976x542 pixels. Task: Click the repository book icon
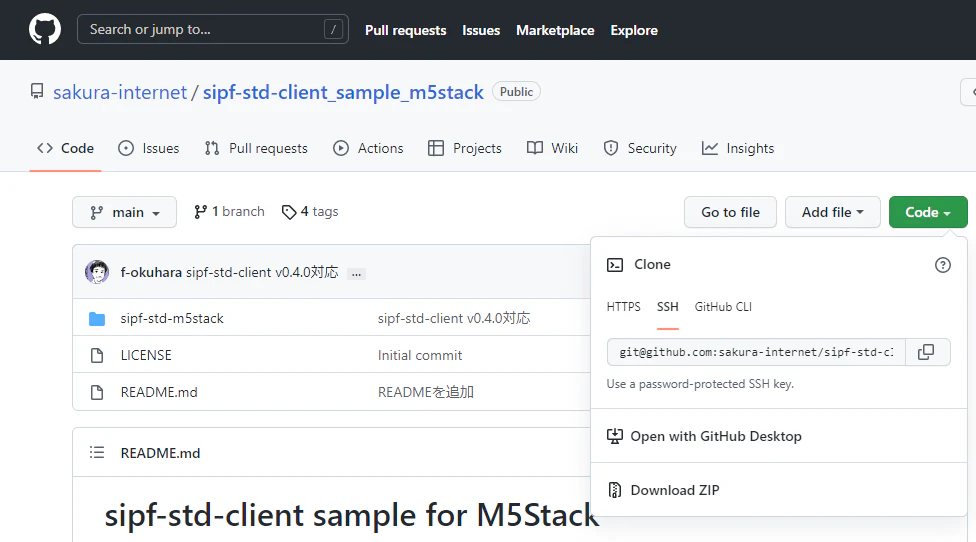(37, 92)
